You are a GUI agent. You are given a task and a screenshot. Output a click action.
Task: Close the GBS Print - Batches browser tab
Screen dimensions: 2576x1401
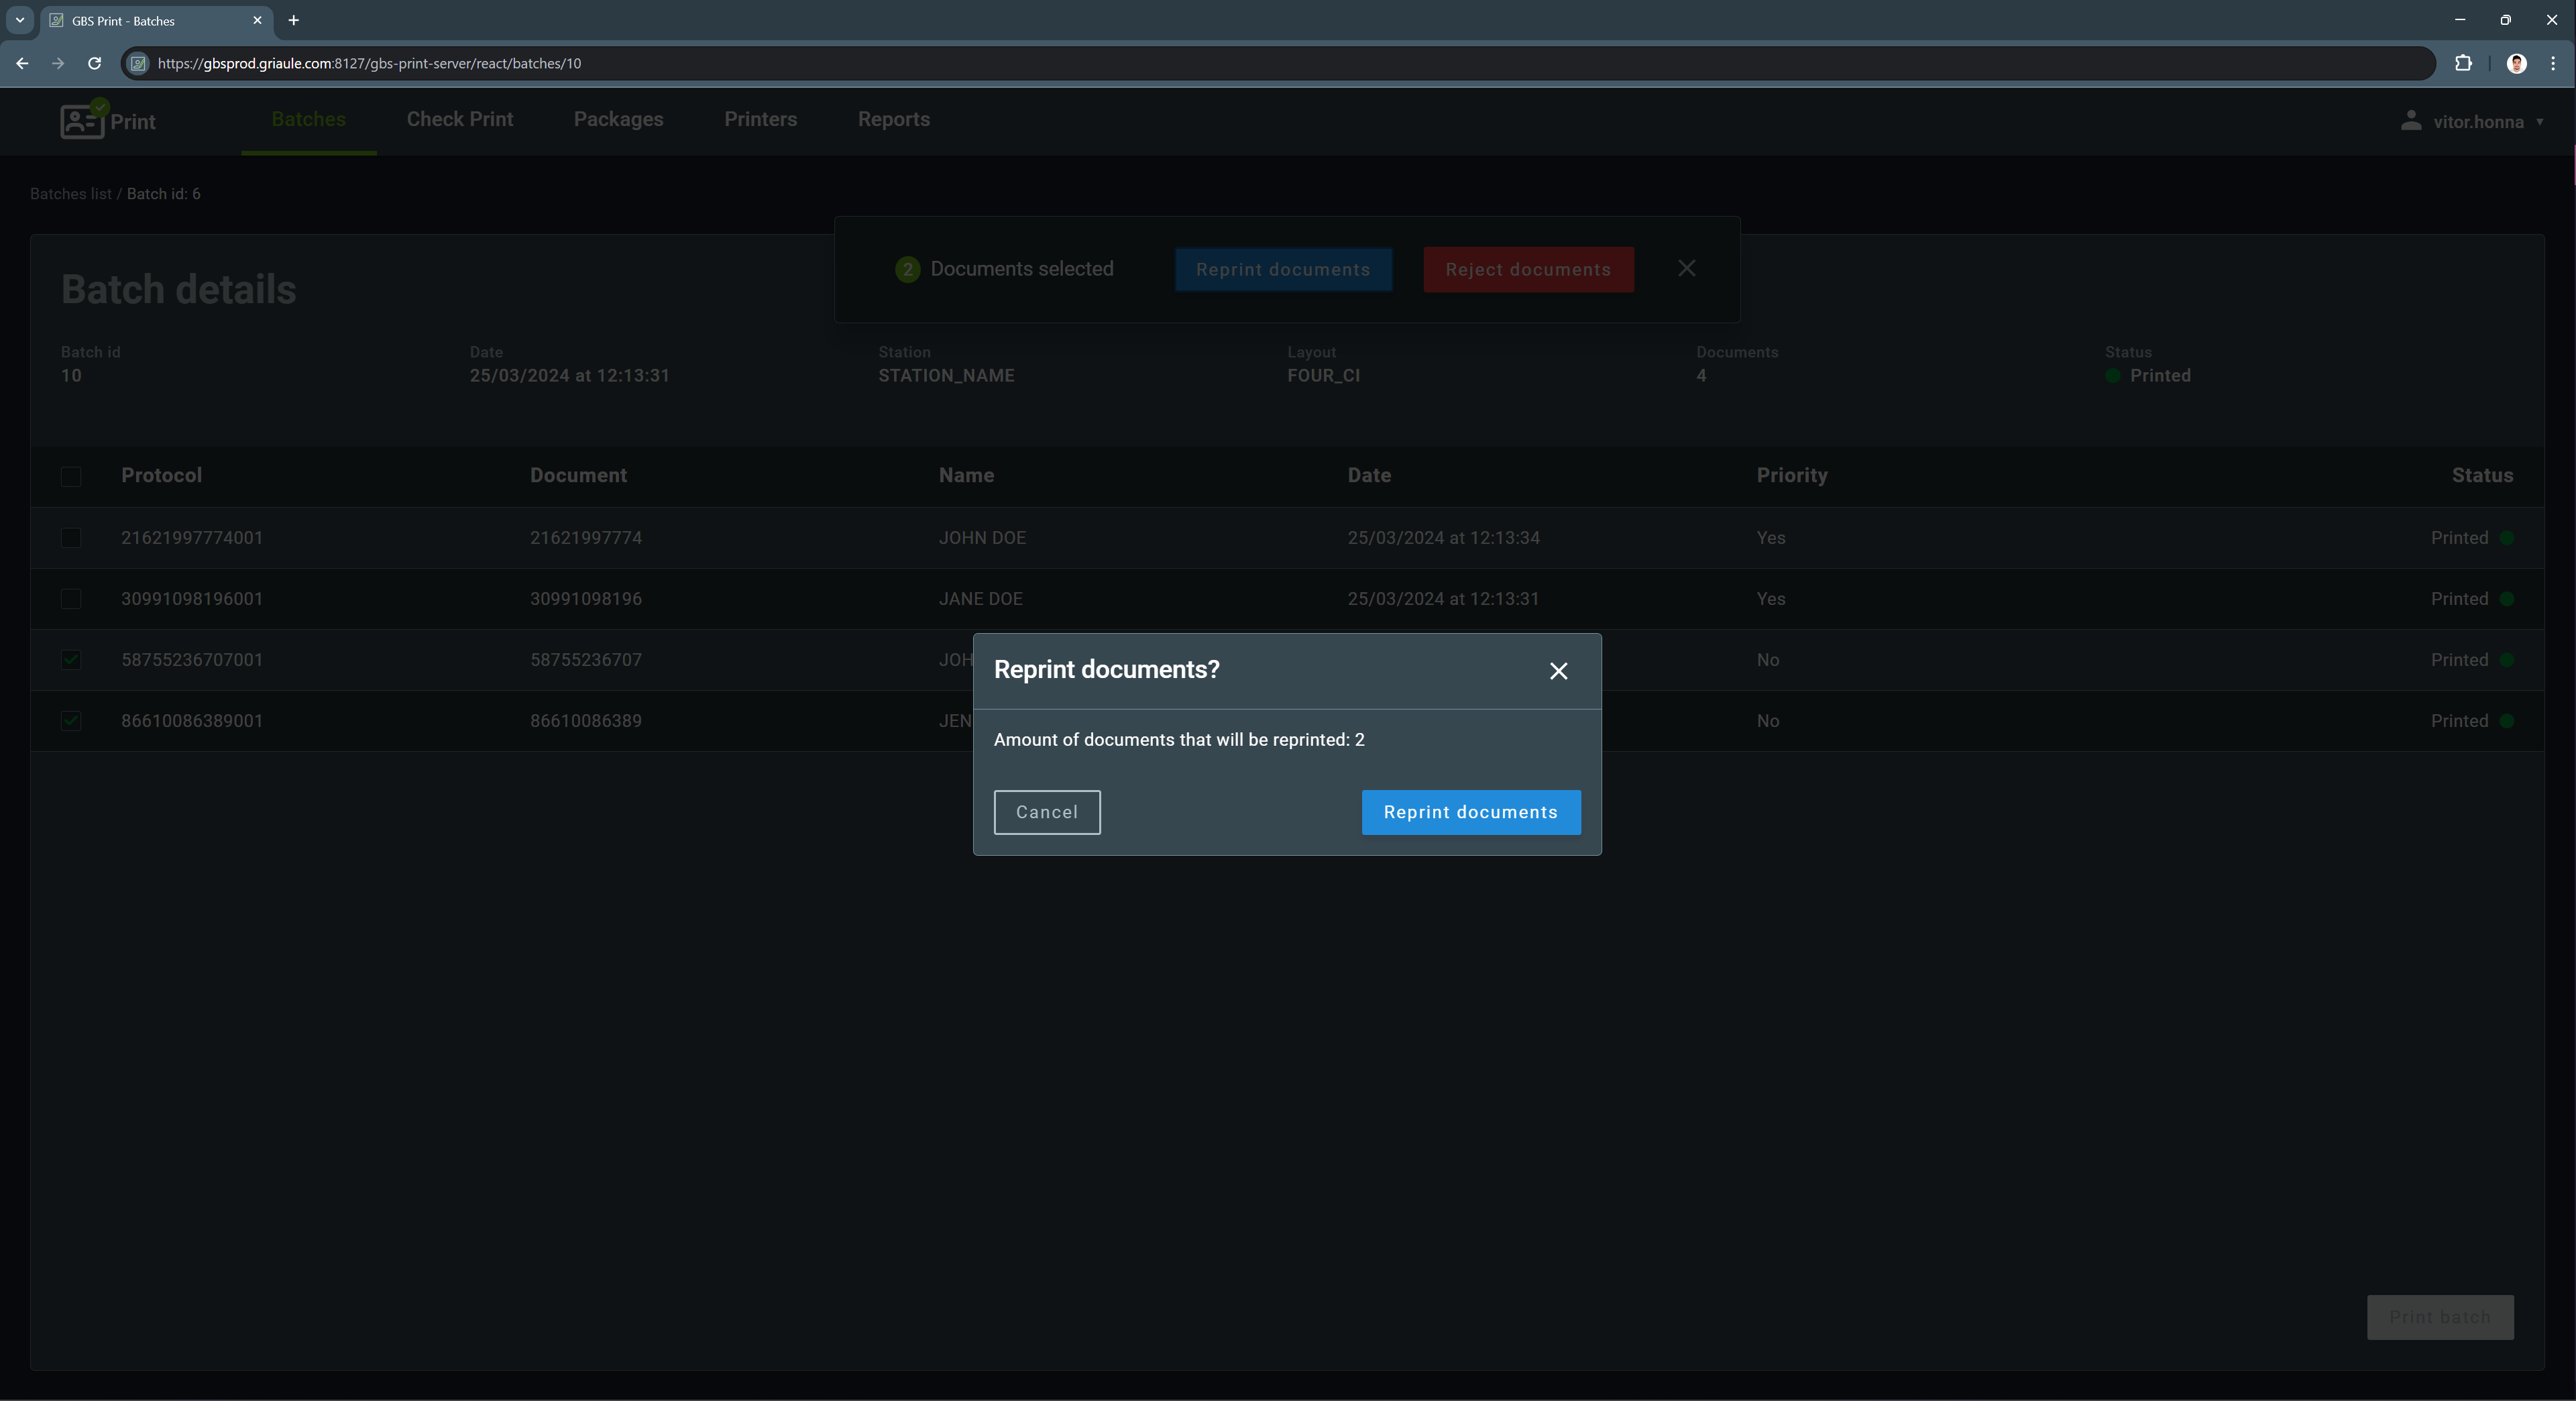[x=257, y=20]
